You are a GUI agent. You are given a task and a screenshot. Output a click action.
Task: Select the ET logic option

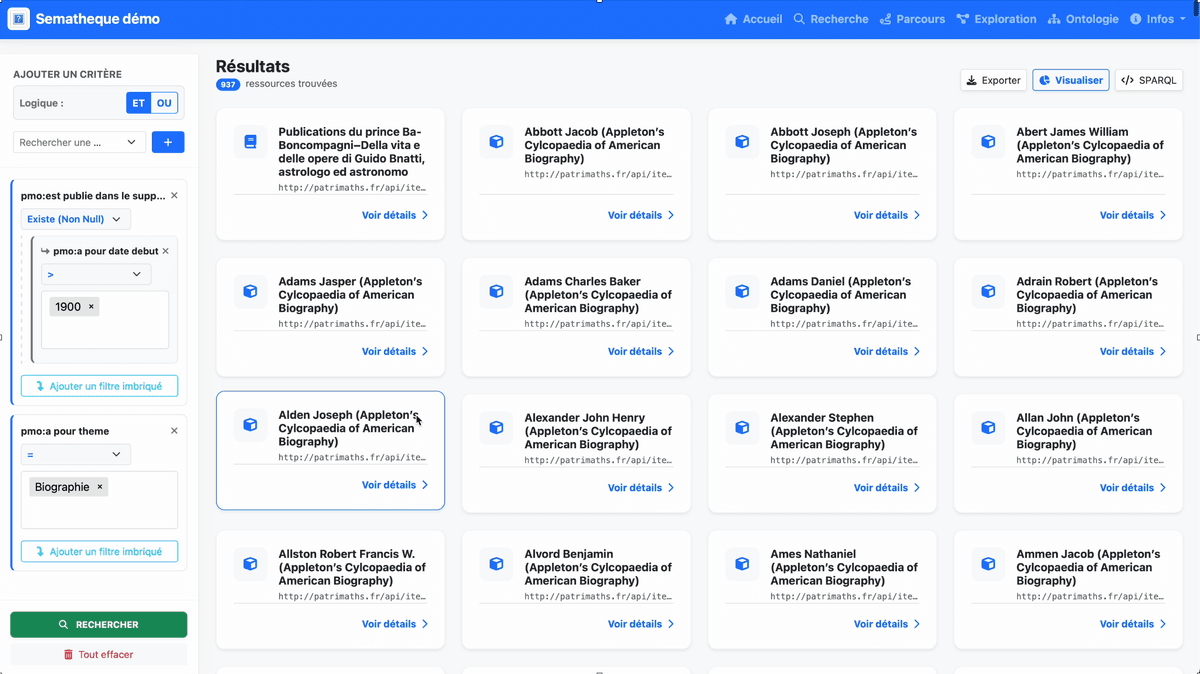pyautogui.click(x=138, y=103)
